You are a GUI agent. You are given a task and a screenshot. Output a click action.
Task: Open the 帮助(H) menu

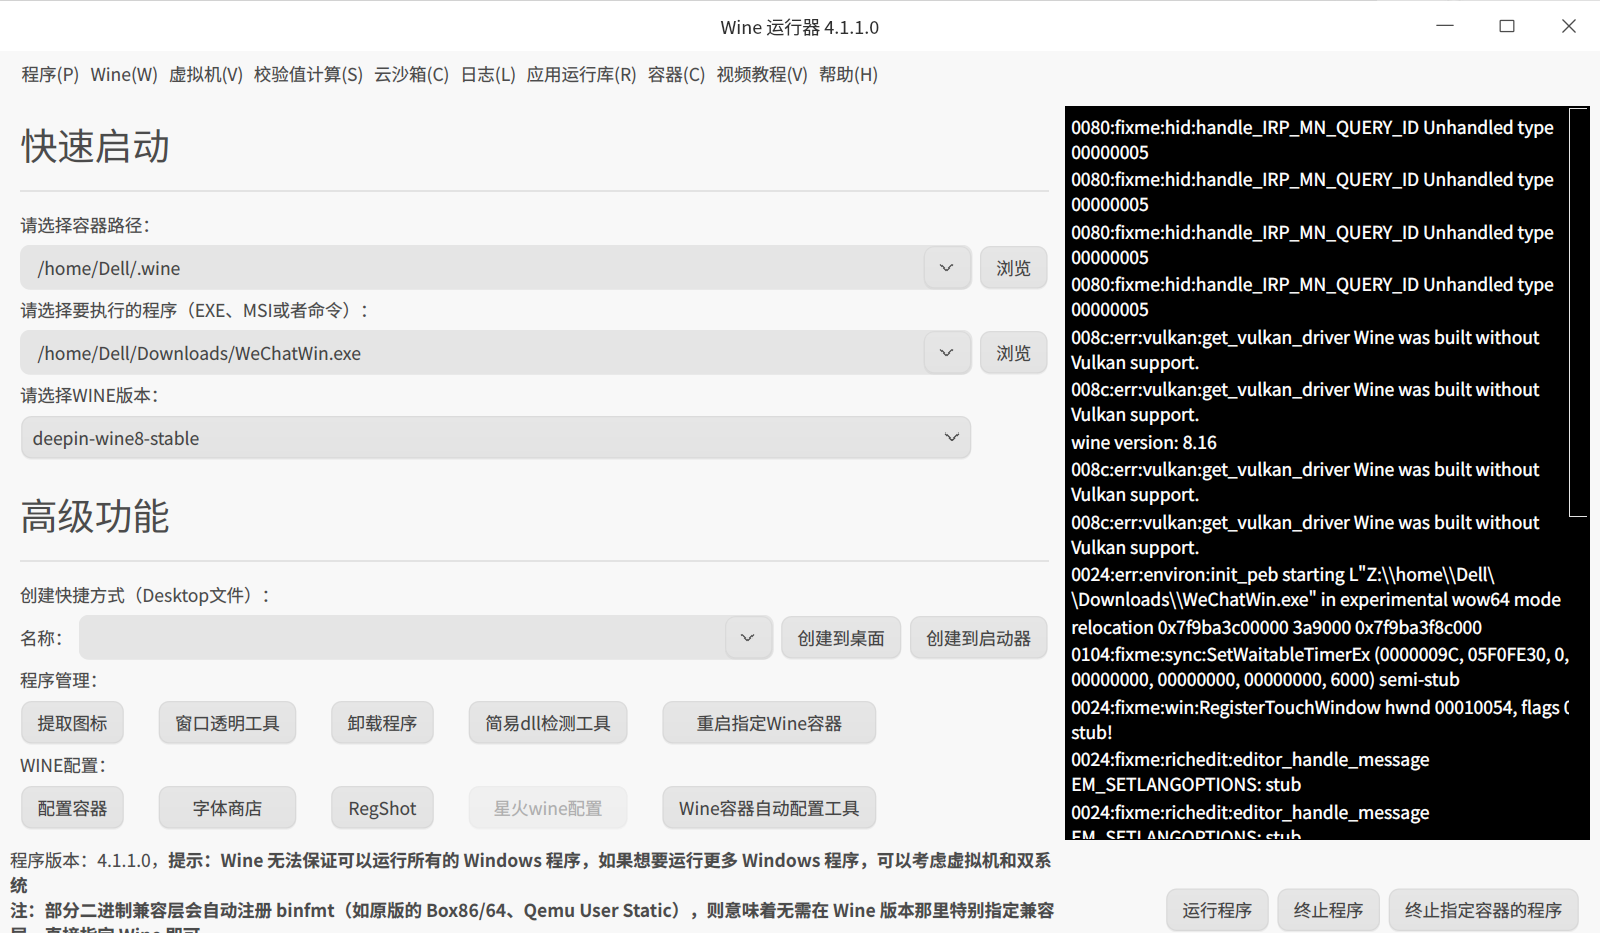848,75
